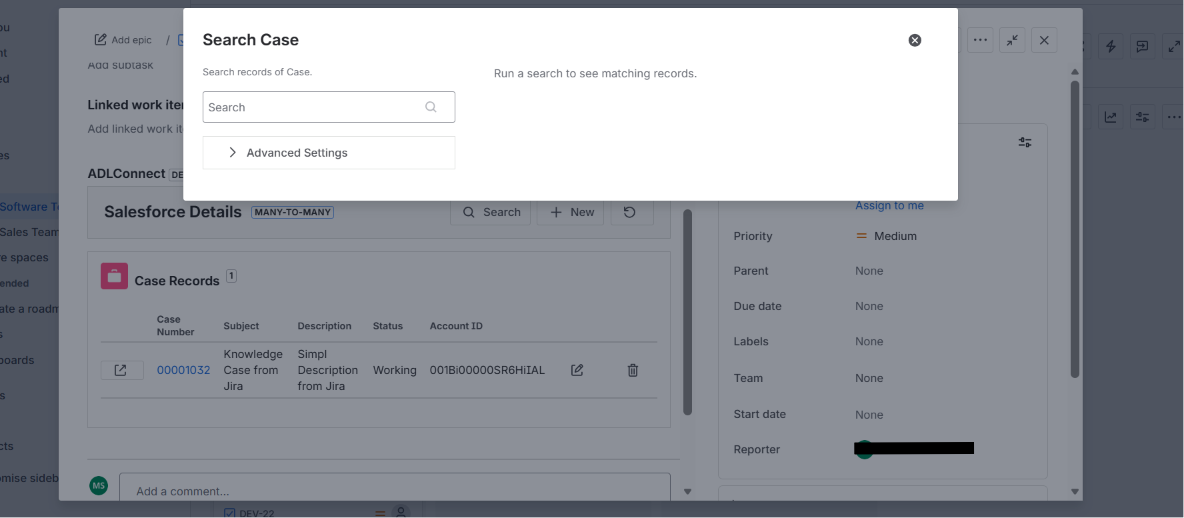Click the Case Records count badge 1
This screenshot has height=518, width=1184.
coord(231,276)
